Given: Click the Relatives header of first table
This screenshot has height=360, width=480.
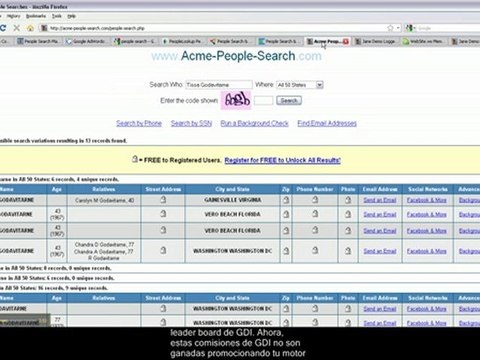Looking at the screenshot, I should (x=104, y=189).
